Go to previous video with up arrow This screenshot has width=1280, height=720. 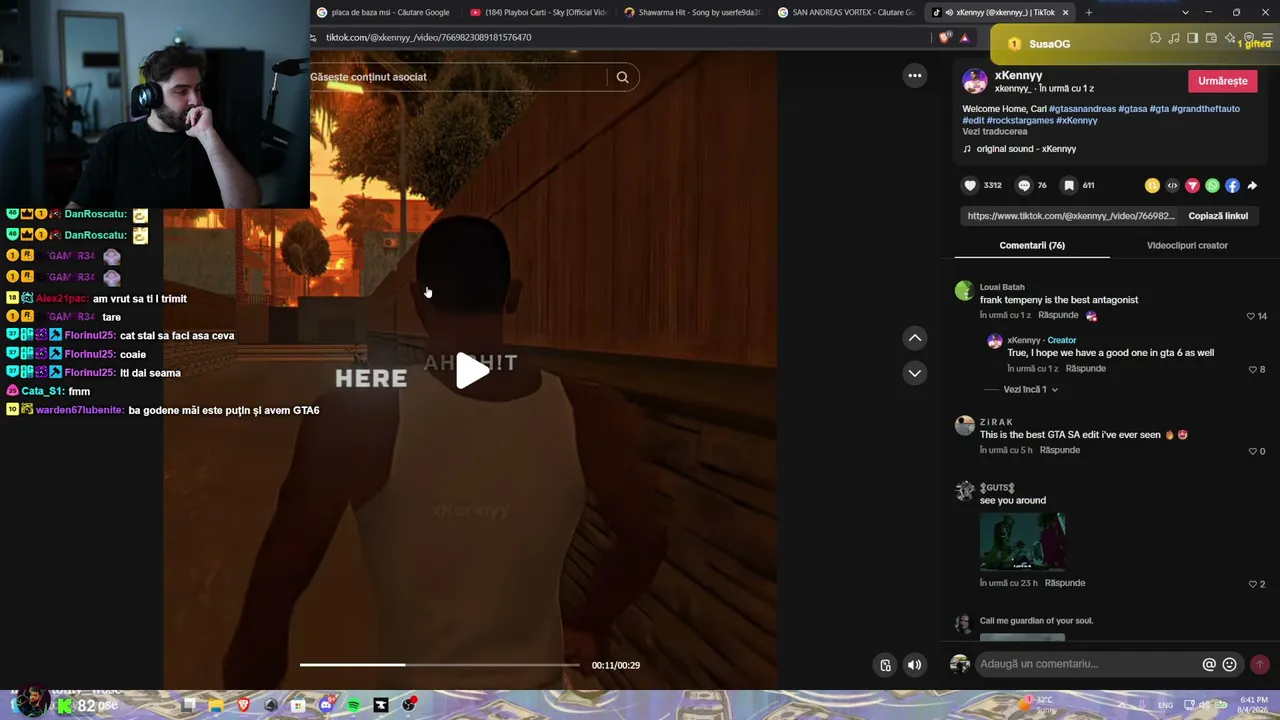pos(915,338)
